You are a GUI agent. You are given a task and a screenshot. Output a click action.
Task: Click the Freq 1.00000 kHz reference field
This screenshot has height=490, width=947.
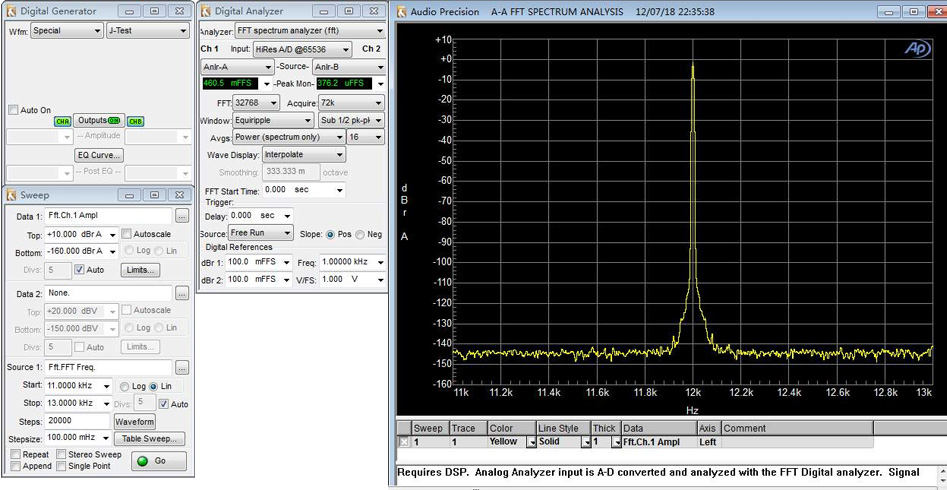[352, 262]
